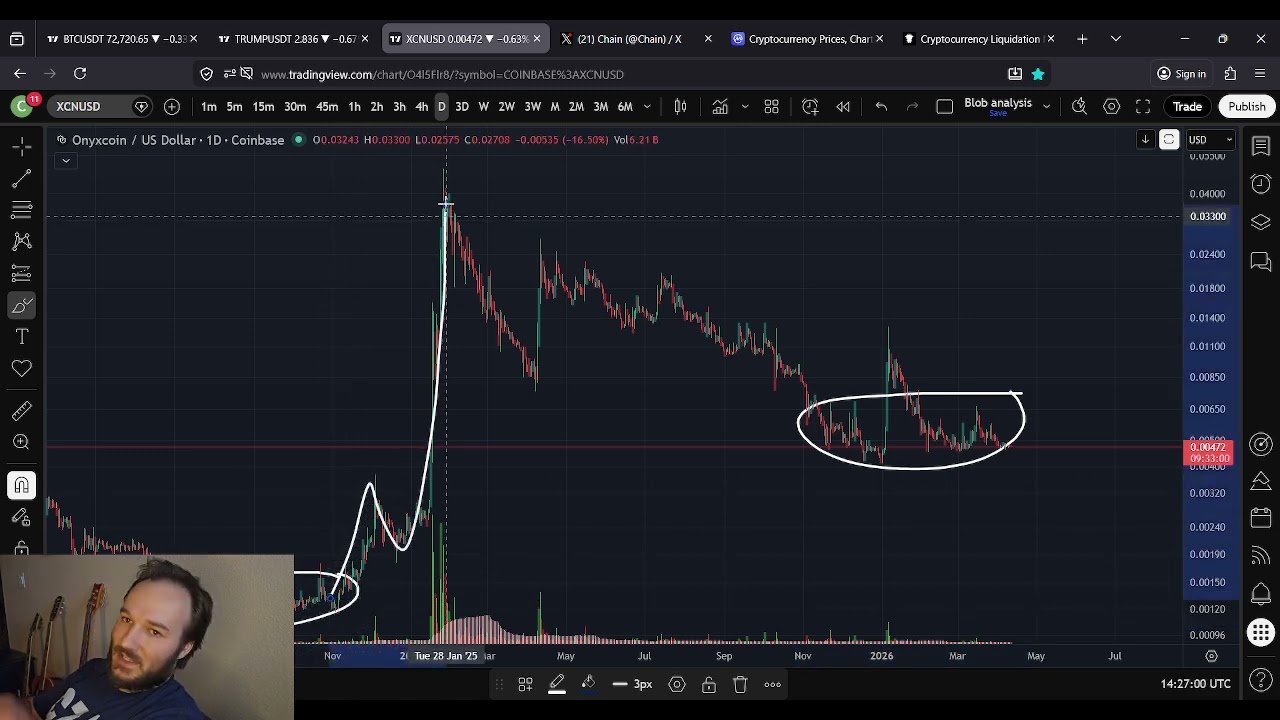The image size is (1280, 720).
Task: Enter fullscreen chart mode
Action: (x=1143, y=107)
